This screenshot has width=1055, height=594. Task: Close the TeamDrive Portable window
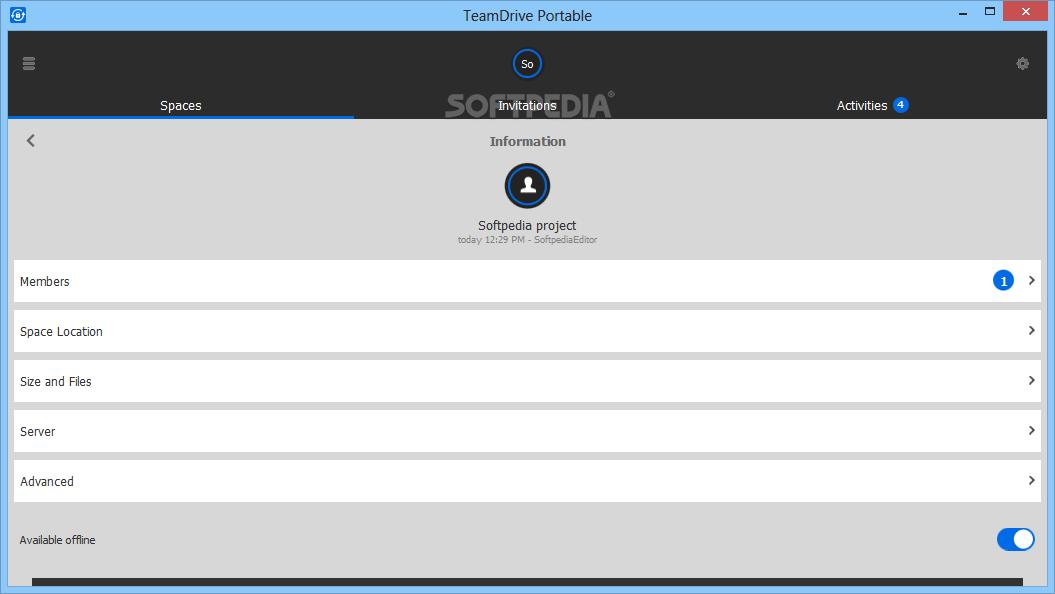click(x=1025, y=11)
